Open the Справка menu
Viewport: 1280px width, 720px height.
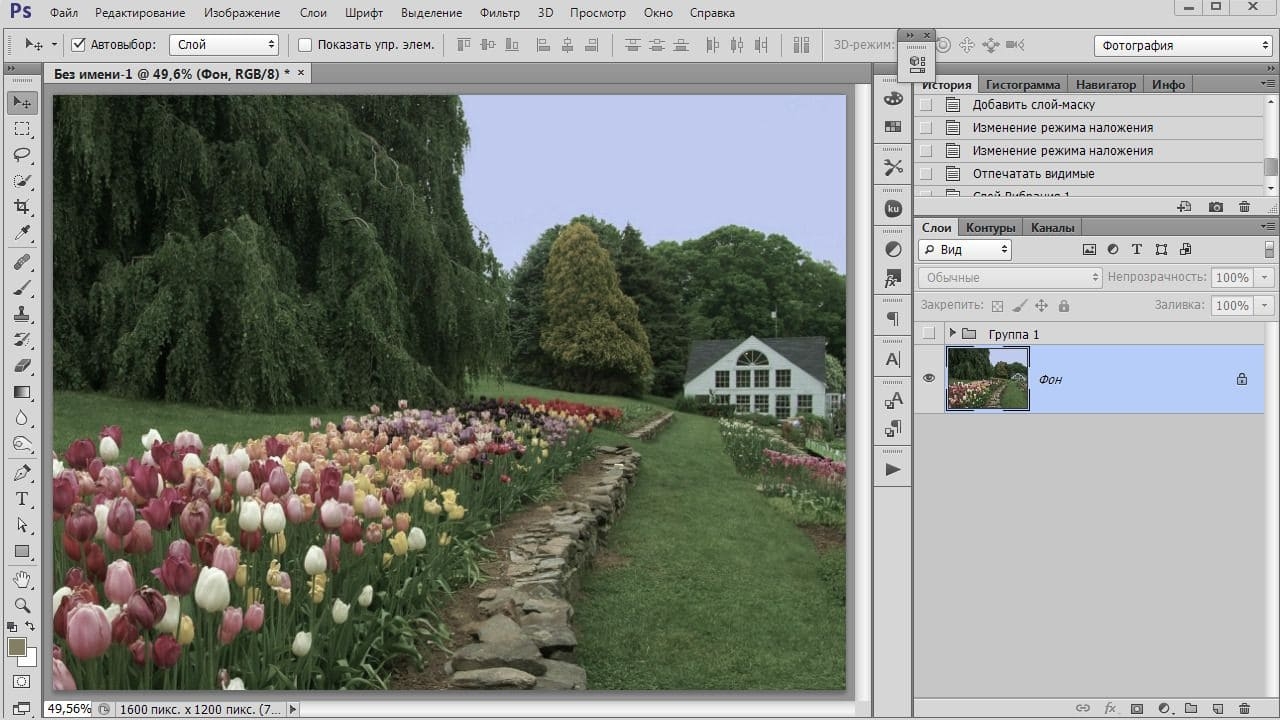pos(712,13)
